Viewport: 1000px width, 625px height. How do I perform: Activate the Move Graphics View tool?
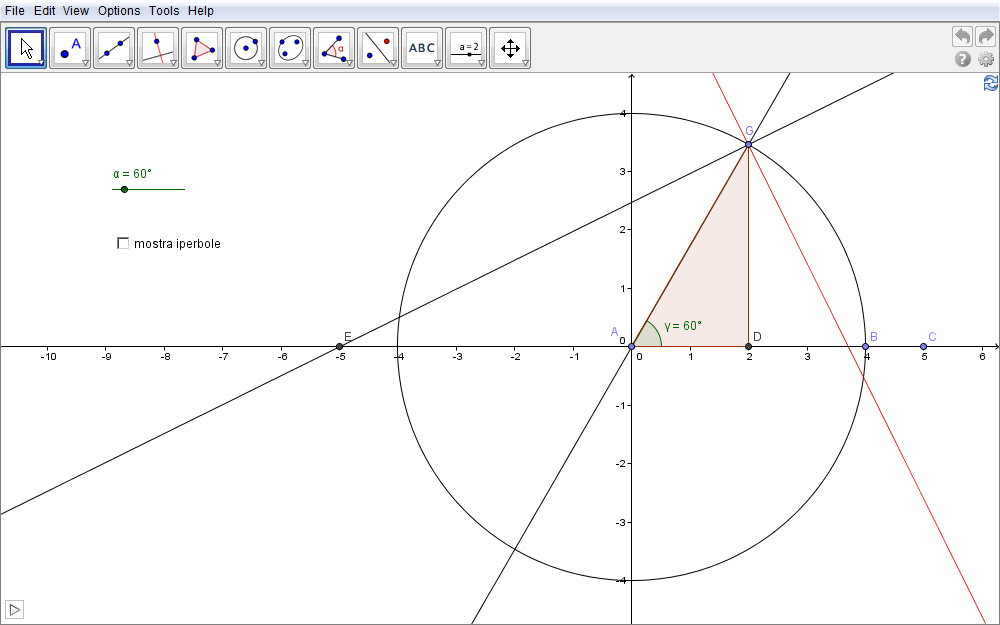click(510, 47)
